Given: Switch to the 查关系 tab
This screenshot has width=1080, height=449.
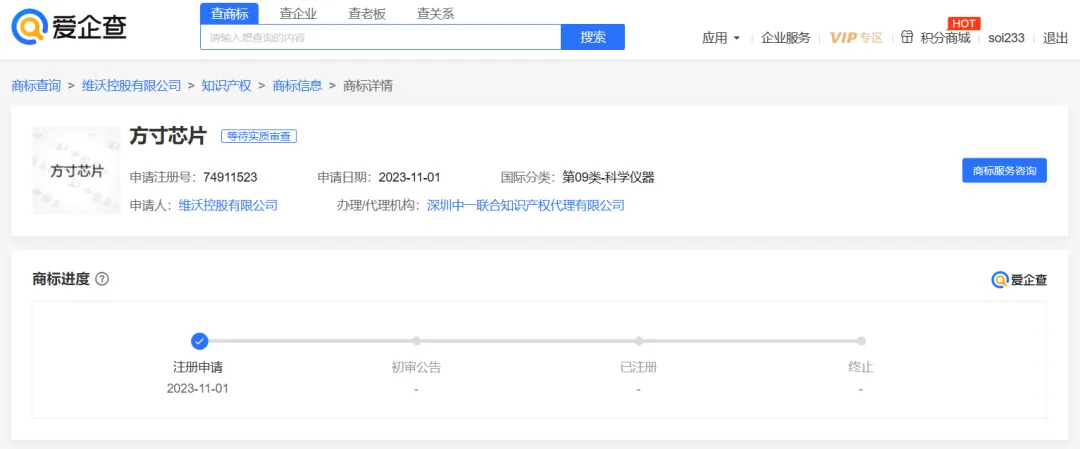Looking at the screenshot, I should (x=435, y=13).
